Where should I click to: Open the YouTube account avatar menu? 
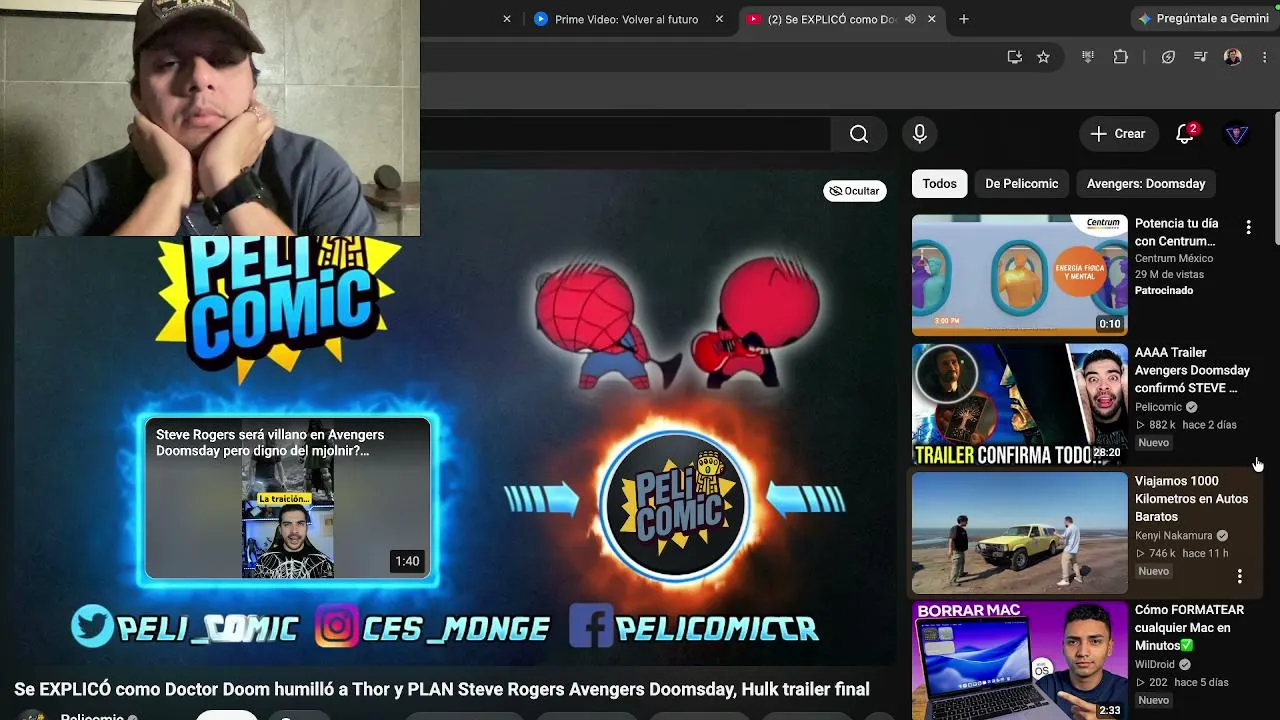(x=1237, y=134)
